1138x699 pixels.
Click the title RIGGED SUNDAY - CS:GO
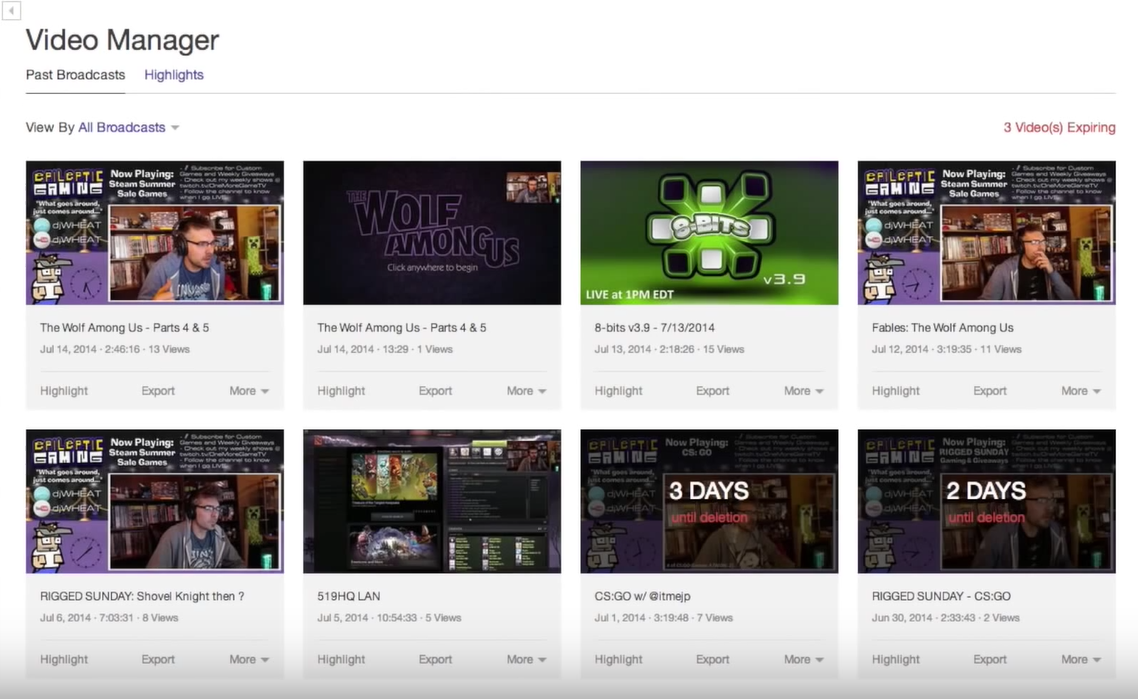click(941, 596)
